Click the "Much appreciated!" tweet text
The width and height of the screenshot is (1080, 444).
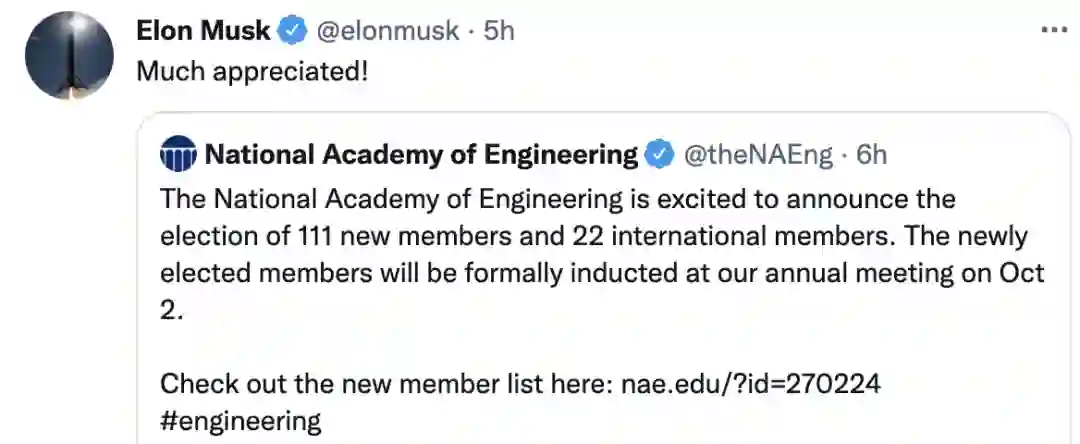pos(251,73)
